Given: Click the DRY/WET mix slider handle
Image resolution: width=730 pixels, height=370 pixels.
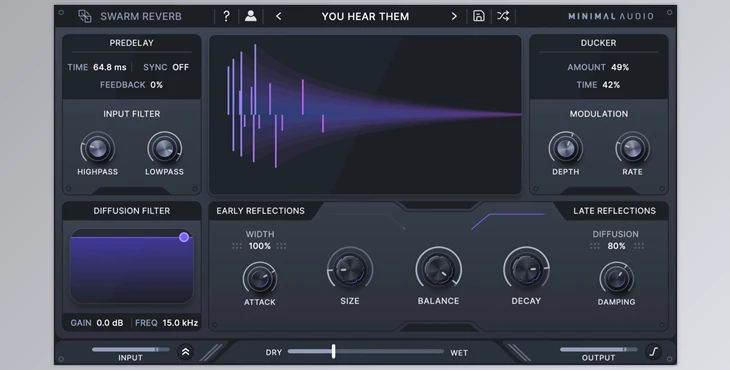Looking at the screenshot, I should point(333,351).
